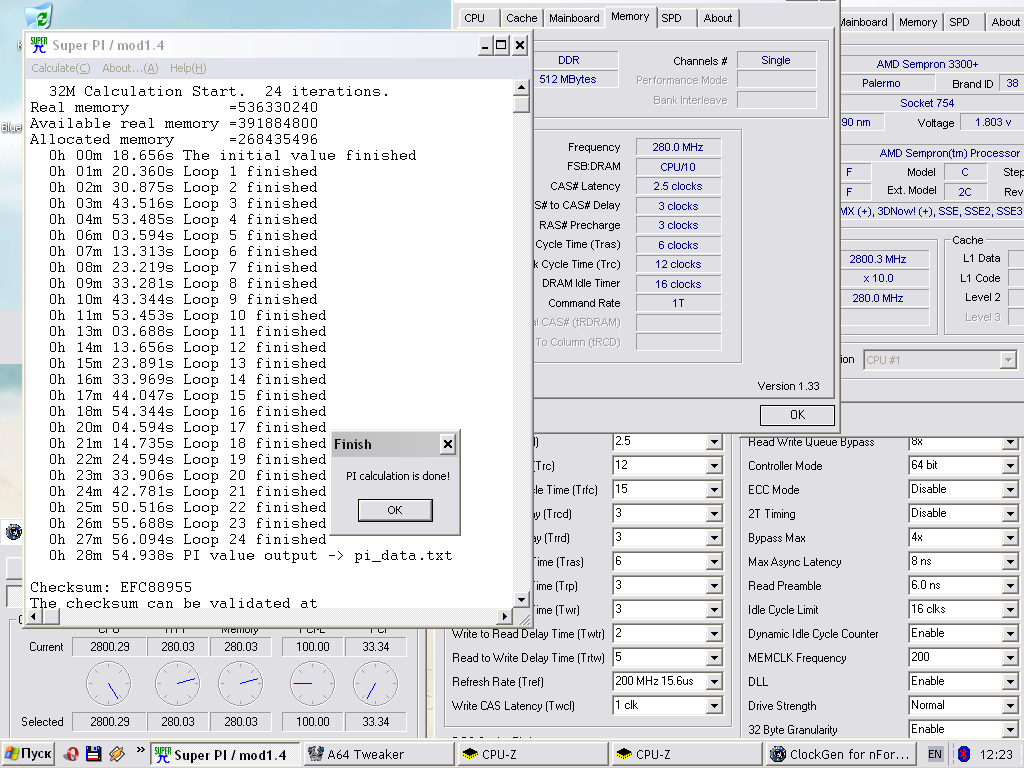
Task: Click the OK button in the CPU-Z Memory window
Action: point(797,415)
